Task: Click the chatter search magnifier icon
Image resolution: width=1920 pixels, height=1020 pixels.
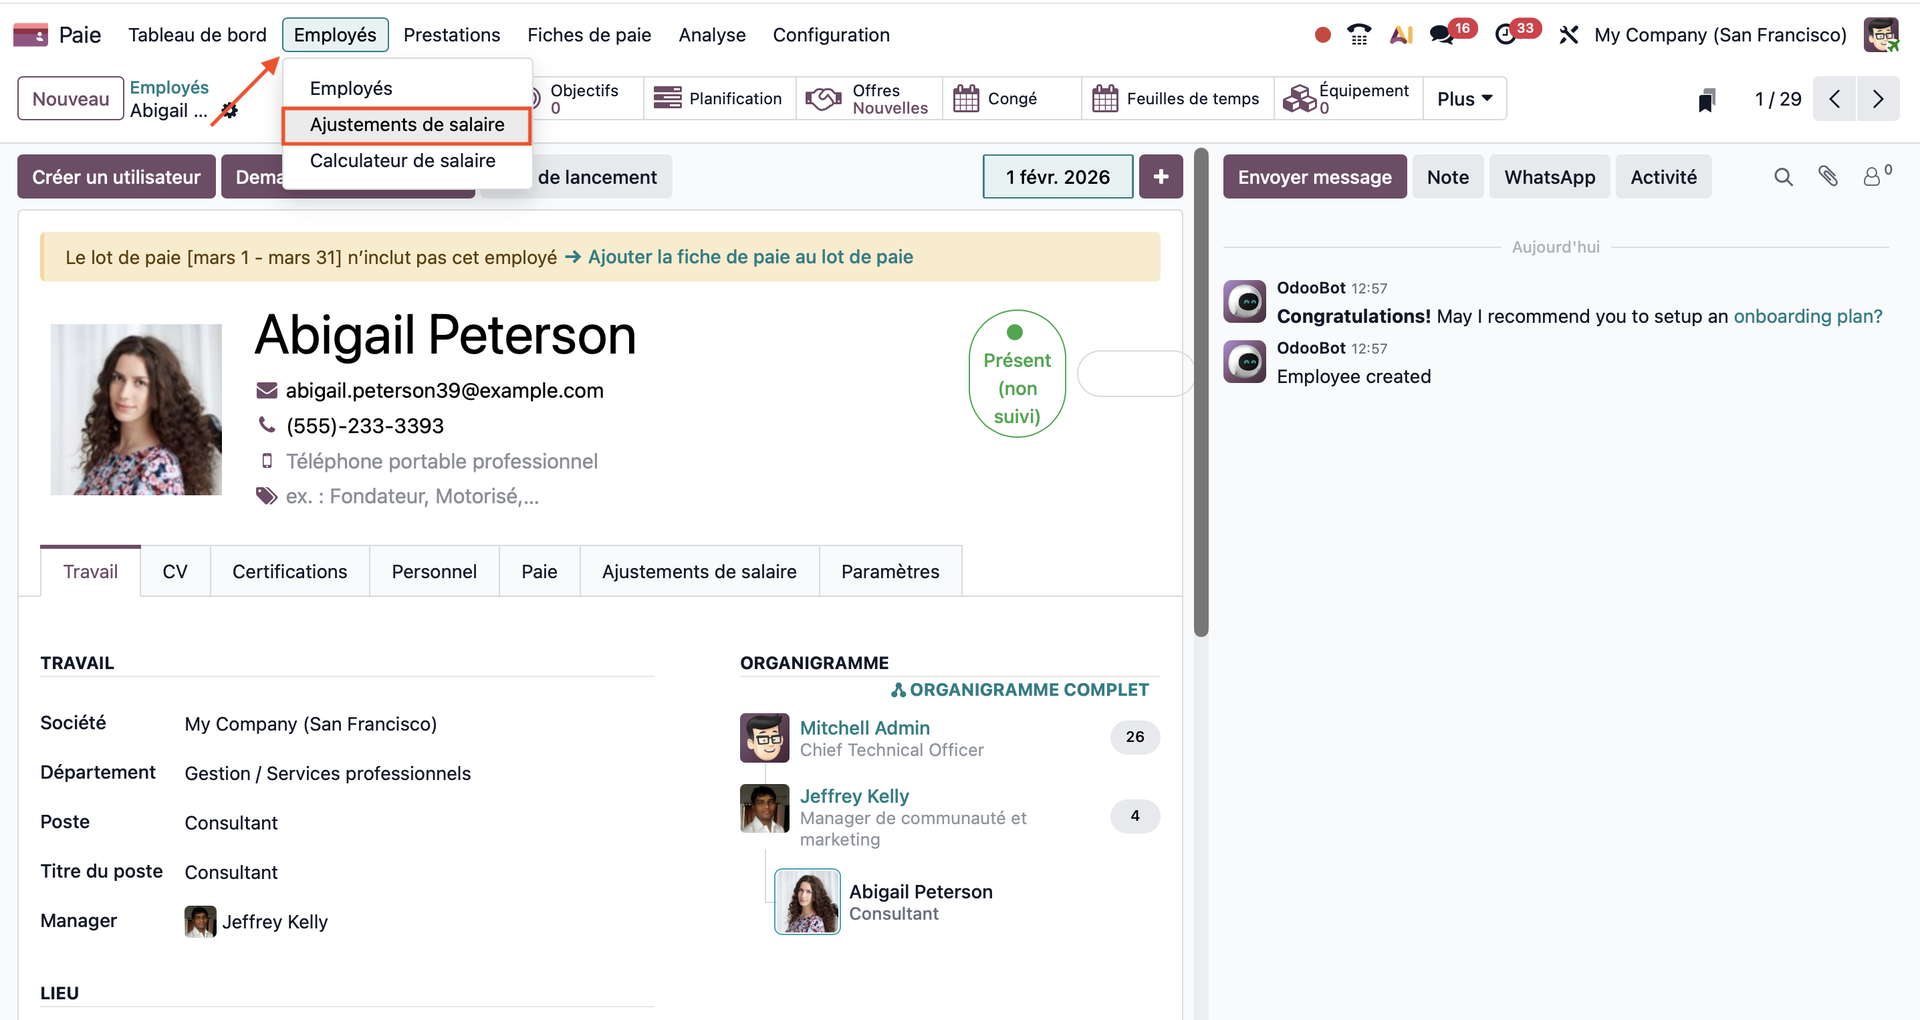Action: (1783, 177)
